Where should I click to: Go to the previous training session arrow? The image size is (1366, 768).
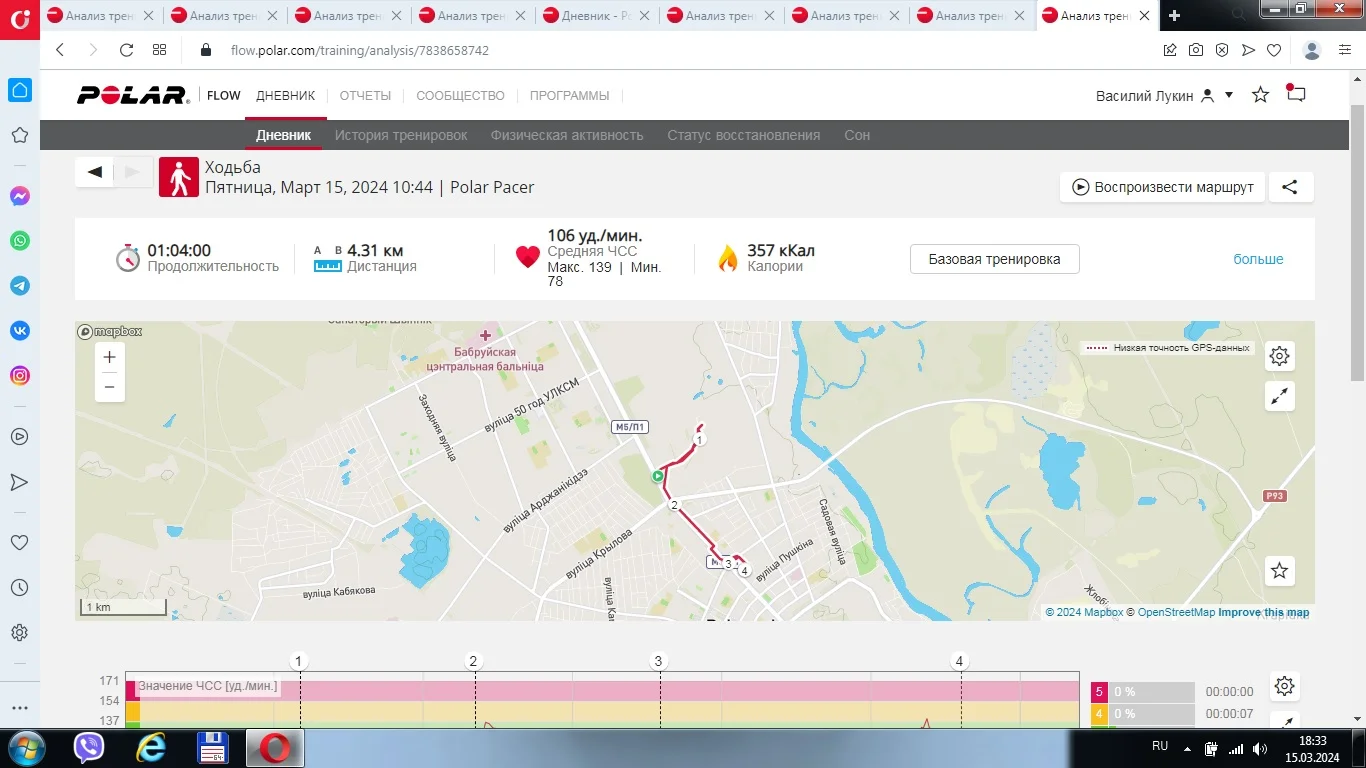pyautogui.click(x=95, y=172)
